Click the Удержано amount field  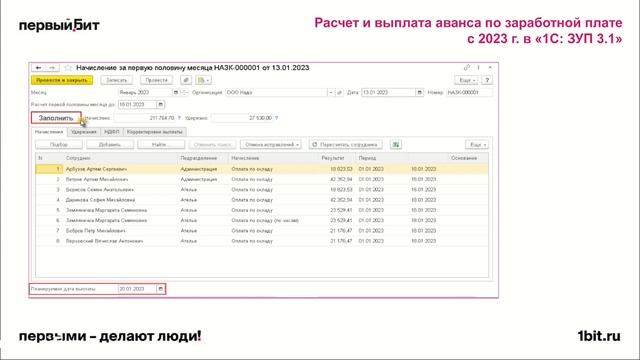coord(242,118)
